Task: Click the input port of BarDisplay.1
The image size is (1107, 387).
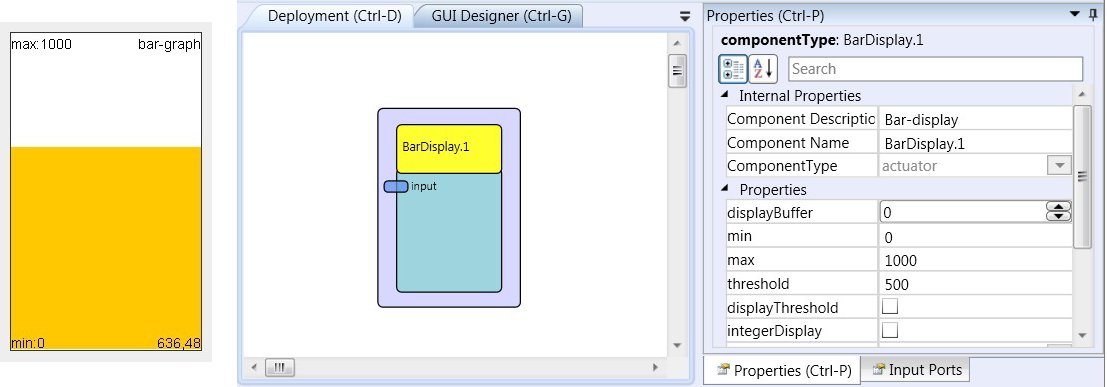Action: [x=396, y=186]
